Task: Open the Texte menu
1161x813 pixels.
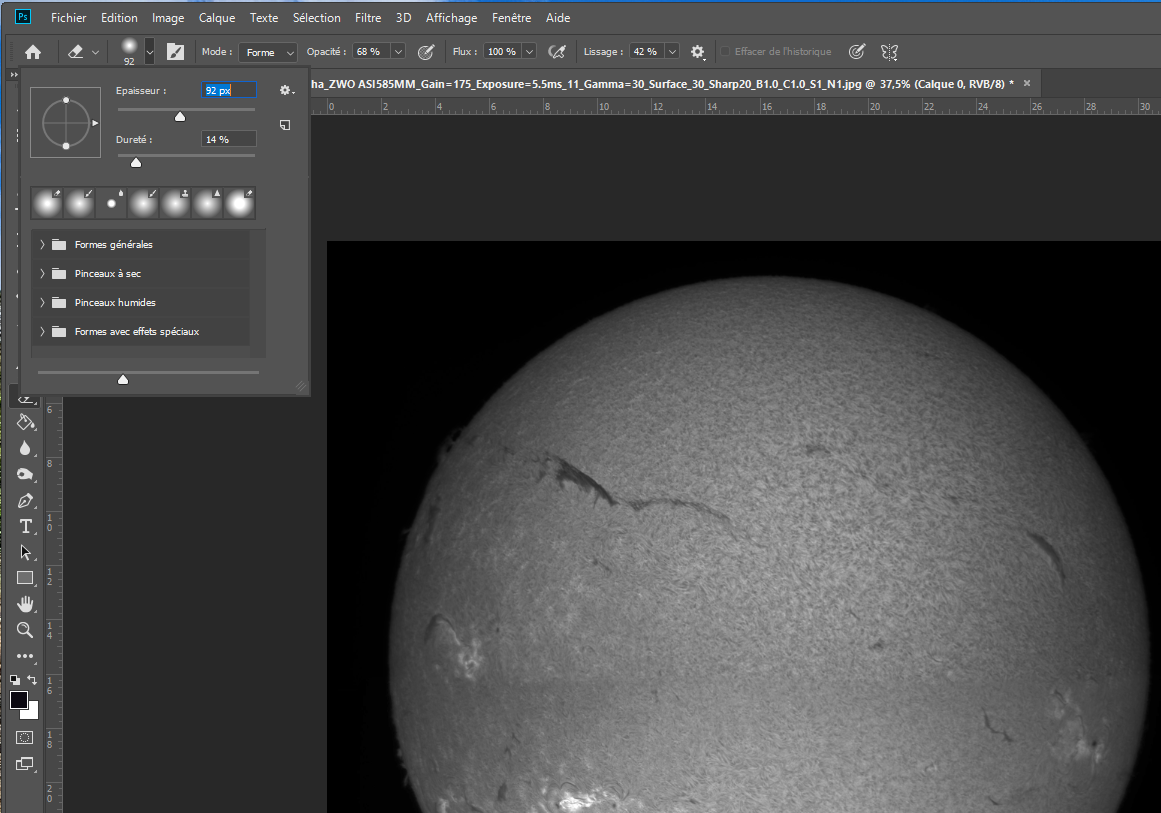Action: tap(264, 18)
